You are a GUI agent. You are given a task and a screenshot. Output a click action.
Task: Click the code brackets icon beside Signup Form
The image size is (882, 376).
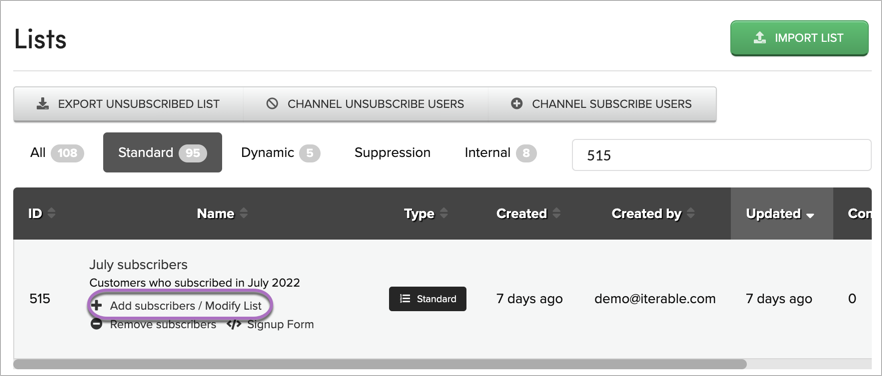coord(234,324)
